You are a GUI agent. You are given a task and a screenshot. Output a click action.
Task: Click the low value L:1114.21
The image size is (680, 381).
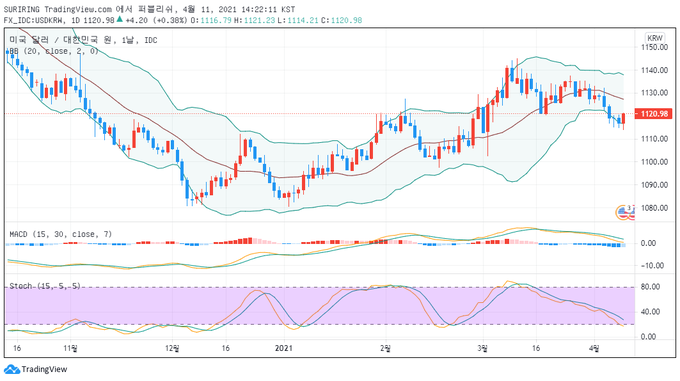click(298, 20)
